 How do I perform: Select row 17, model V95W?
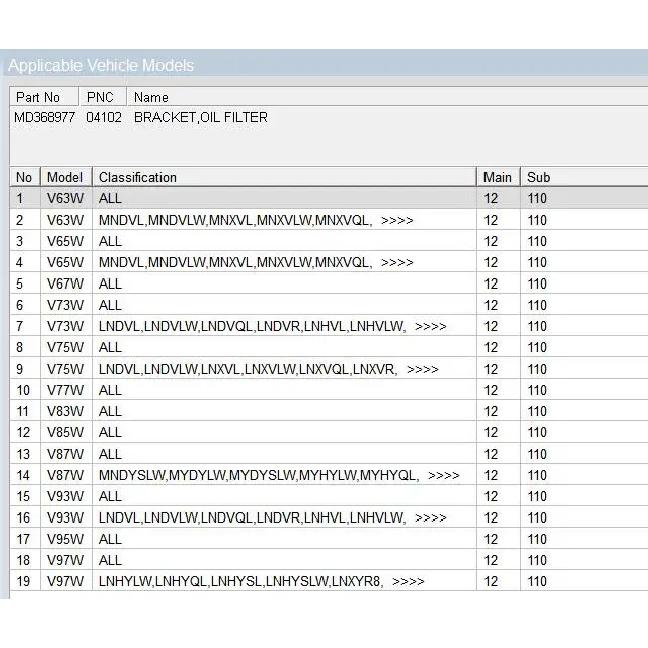(x=329, y=539)
